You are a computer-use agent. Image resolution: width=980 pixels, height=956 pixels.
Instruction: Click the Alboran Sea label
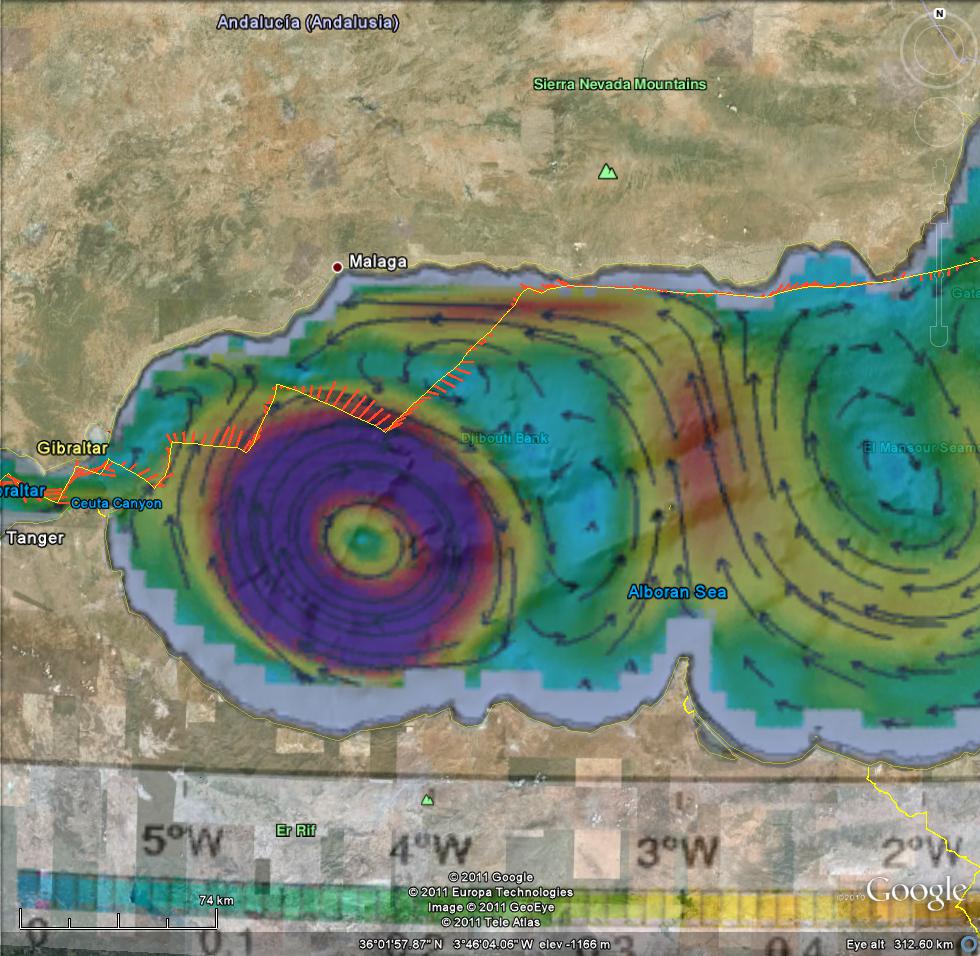click(x=676, y=591)
